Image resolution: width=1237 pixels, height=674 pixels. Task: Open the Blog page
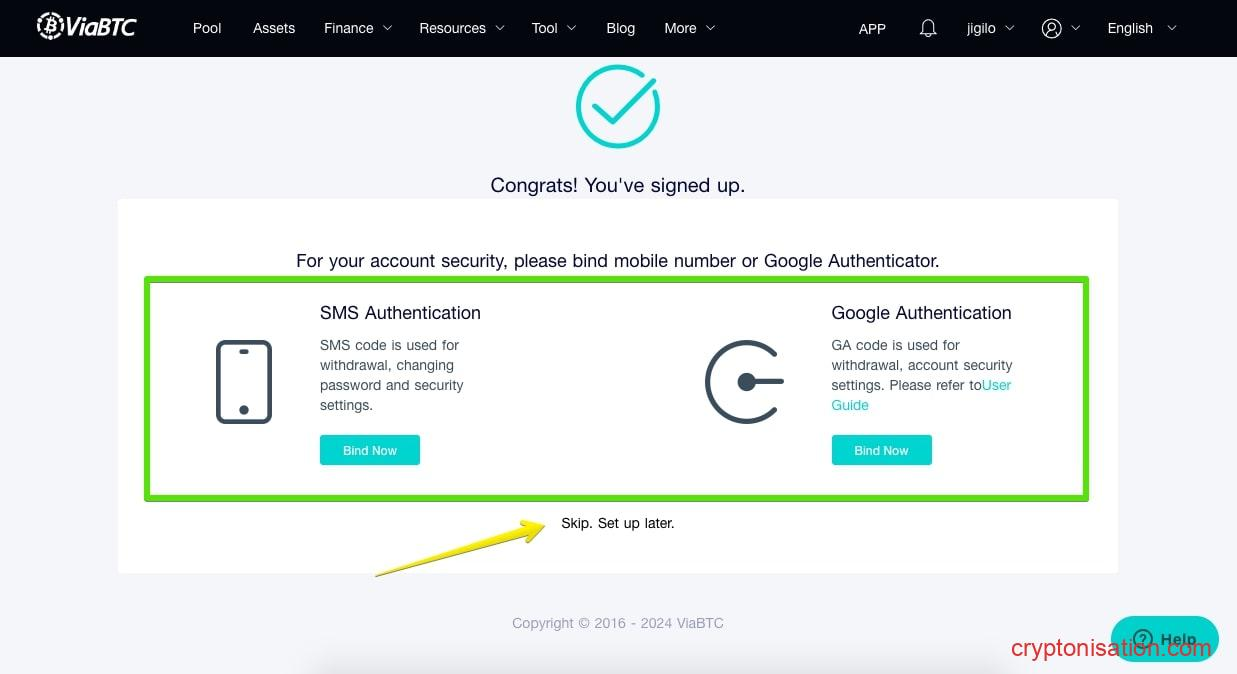tap(621, 28)
